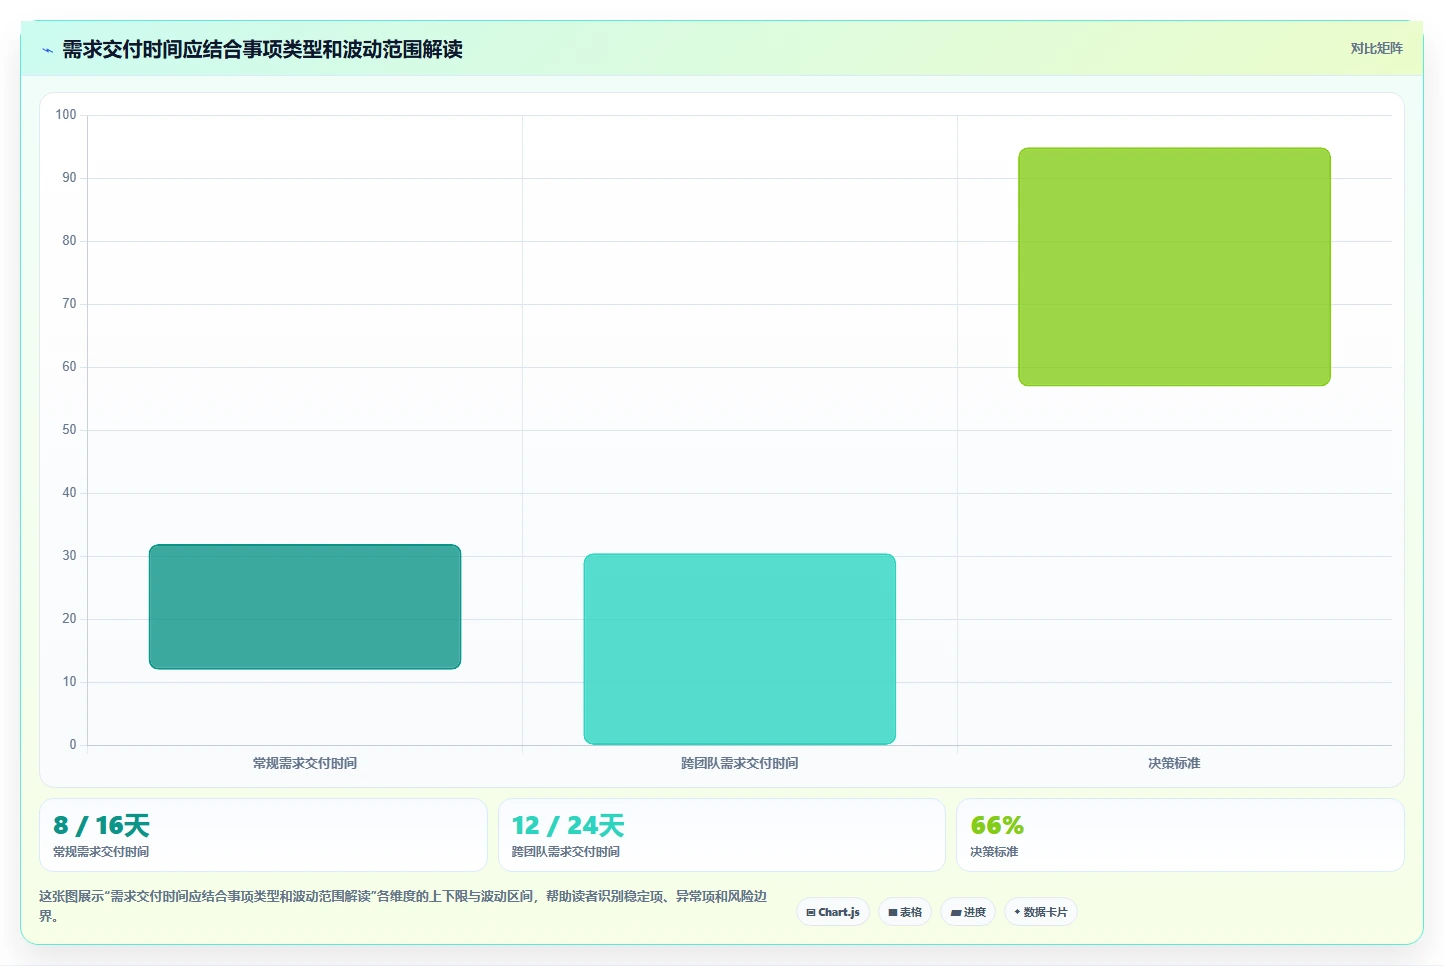Screen dimensions: 1444x966
Task: Click the Chart.js tag
Action: pos(833,912)
